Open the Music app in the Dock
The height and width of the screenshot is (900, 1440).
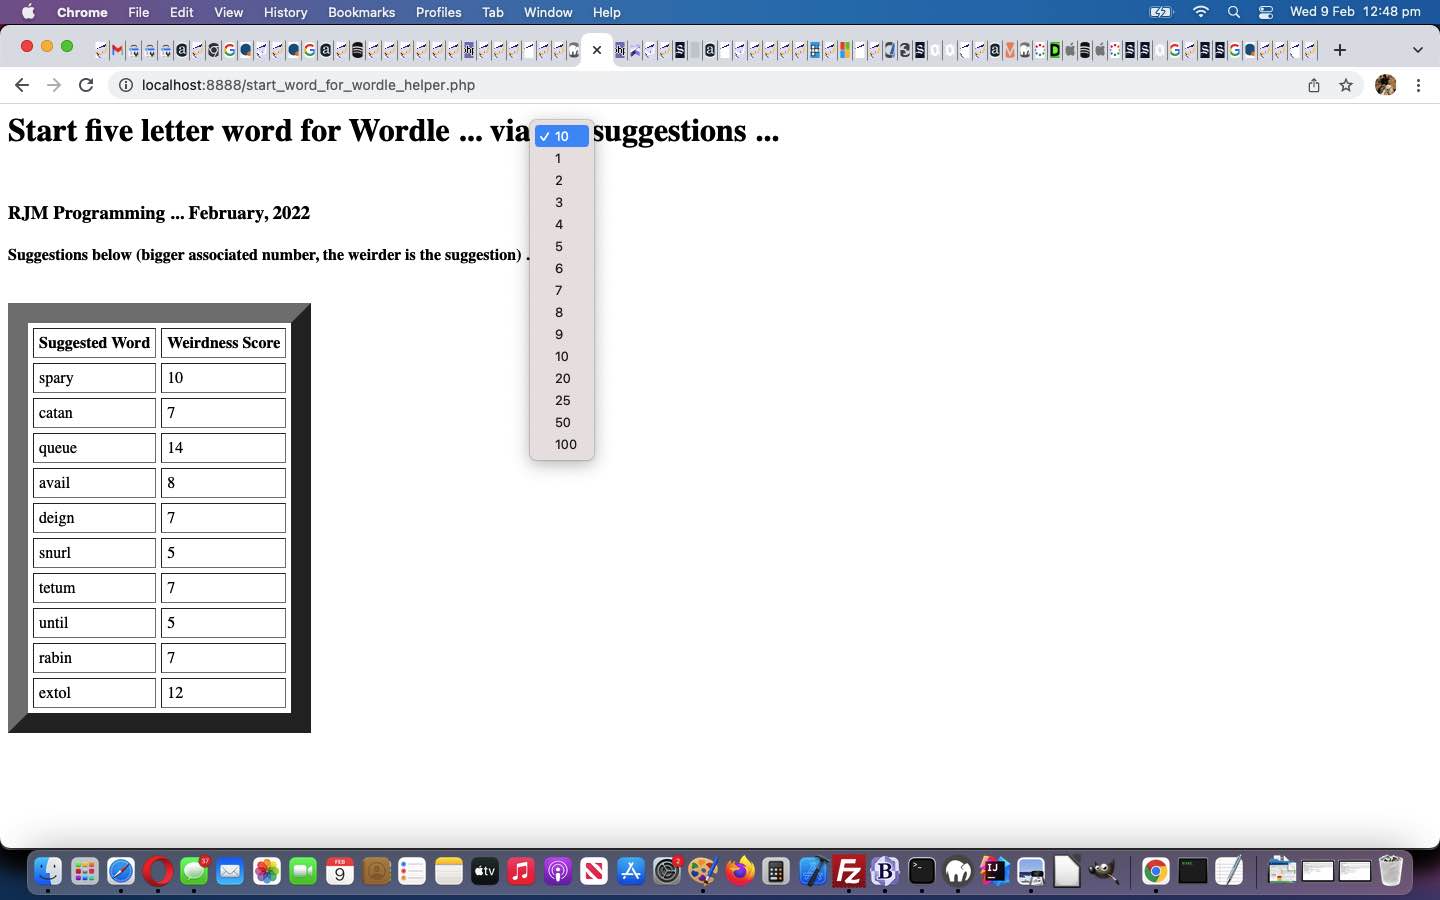pos(521,872)
